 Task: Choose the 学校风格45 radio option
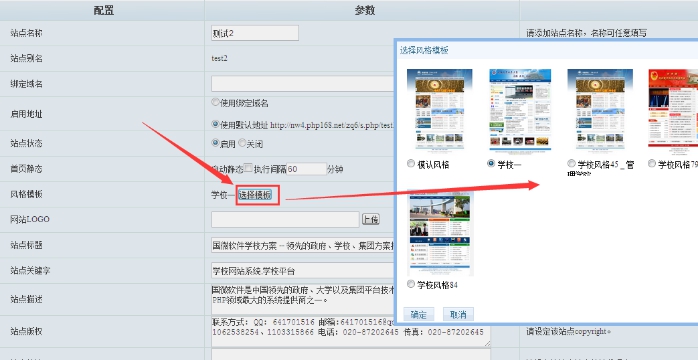click(571, 164)
